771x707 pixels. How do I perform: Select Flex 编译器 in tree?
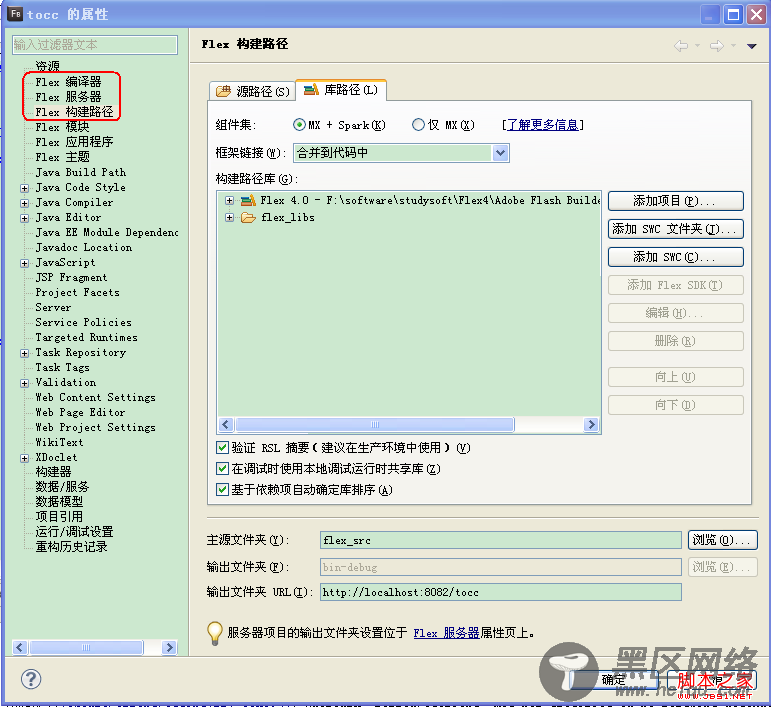coord(68,82)
